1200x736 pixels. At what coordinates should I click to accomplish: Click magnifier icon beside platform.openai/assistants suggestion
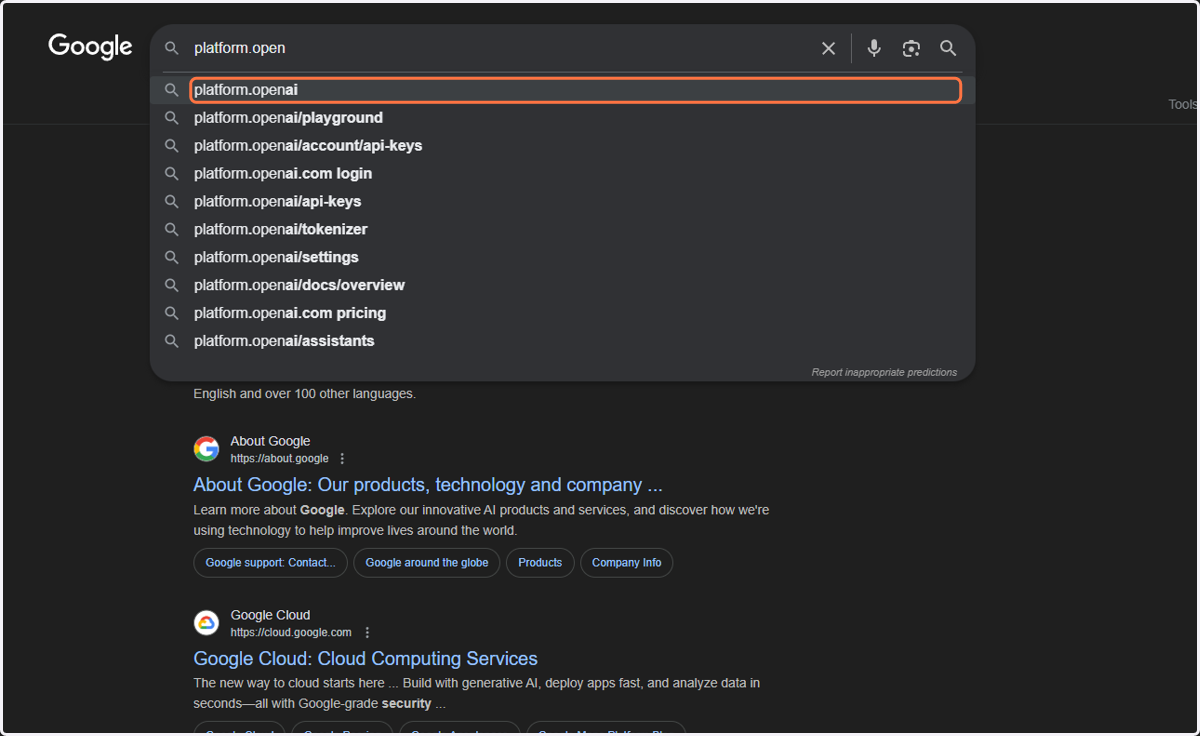click(x=172, y=342)
